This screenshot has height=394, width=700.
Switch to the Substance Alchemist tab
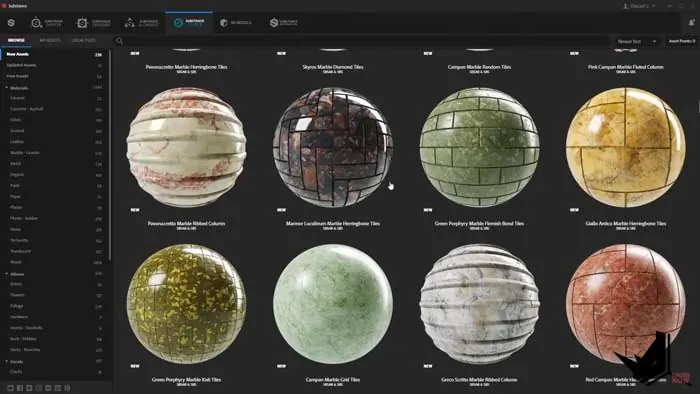coord(142,22)
